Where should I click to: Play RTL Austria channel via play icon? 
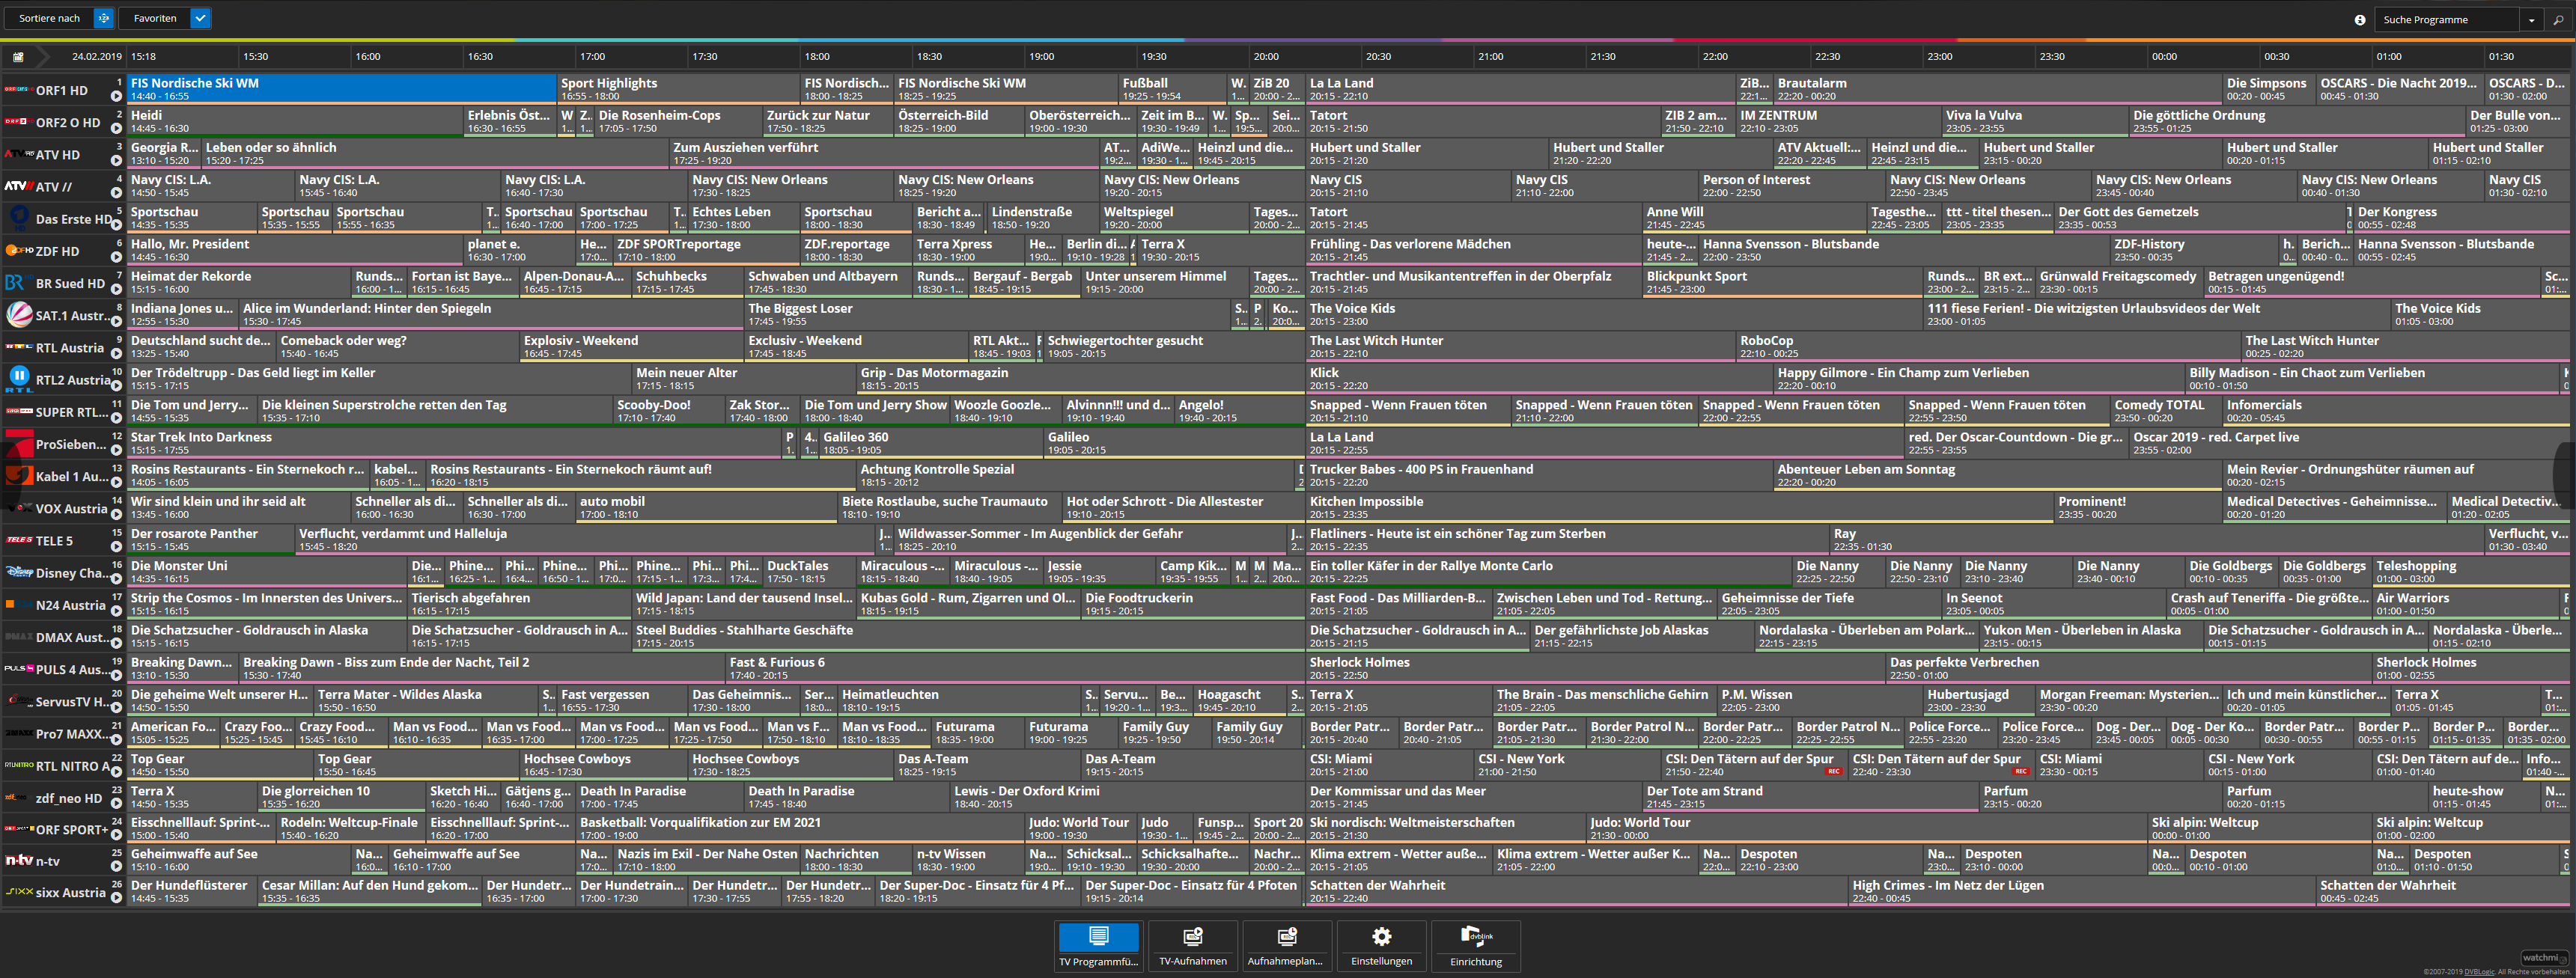[x=116, y=354]
